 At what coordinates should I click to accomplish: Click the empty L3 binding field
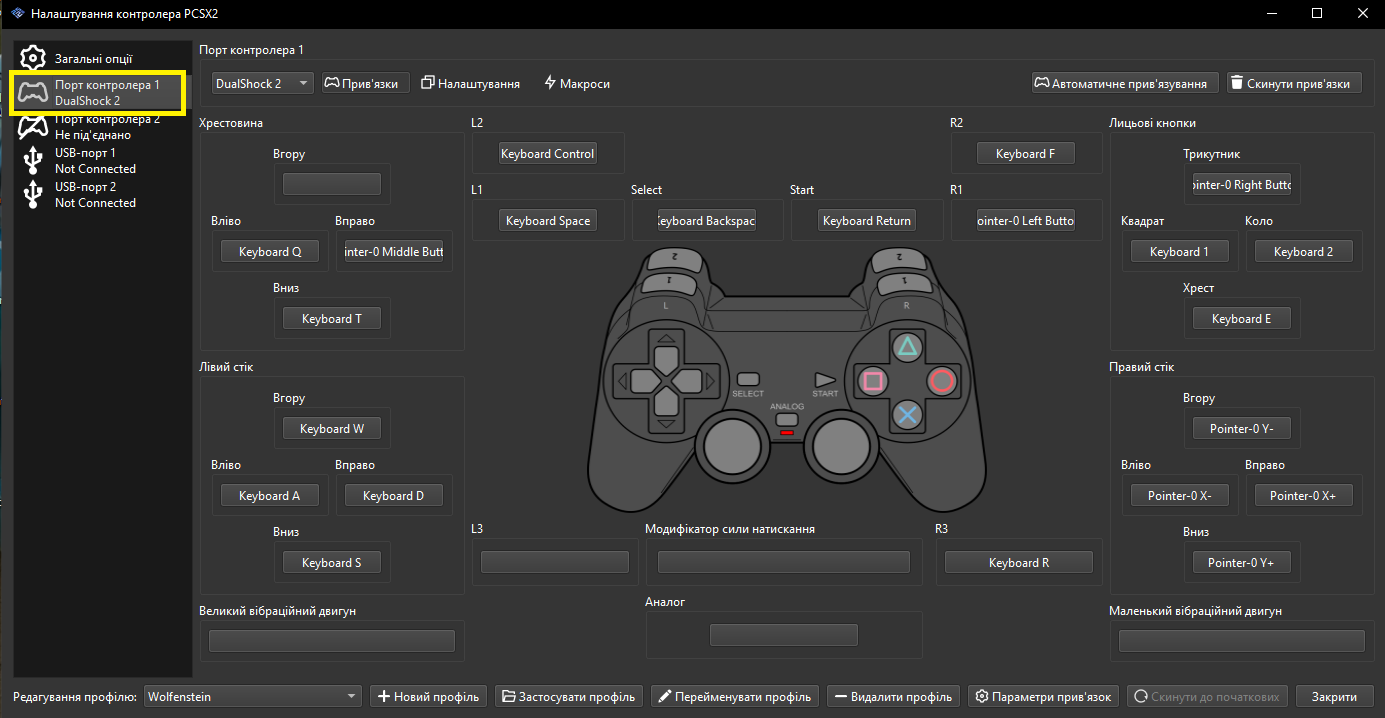pyautogui.click(x=559, y=562)
